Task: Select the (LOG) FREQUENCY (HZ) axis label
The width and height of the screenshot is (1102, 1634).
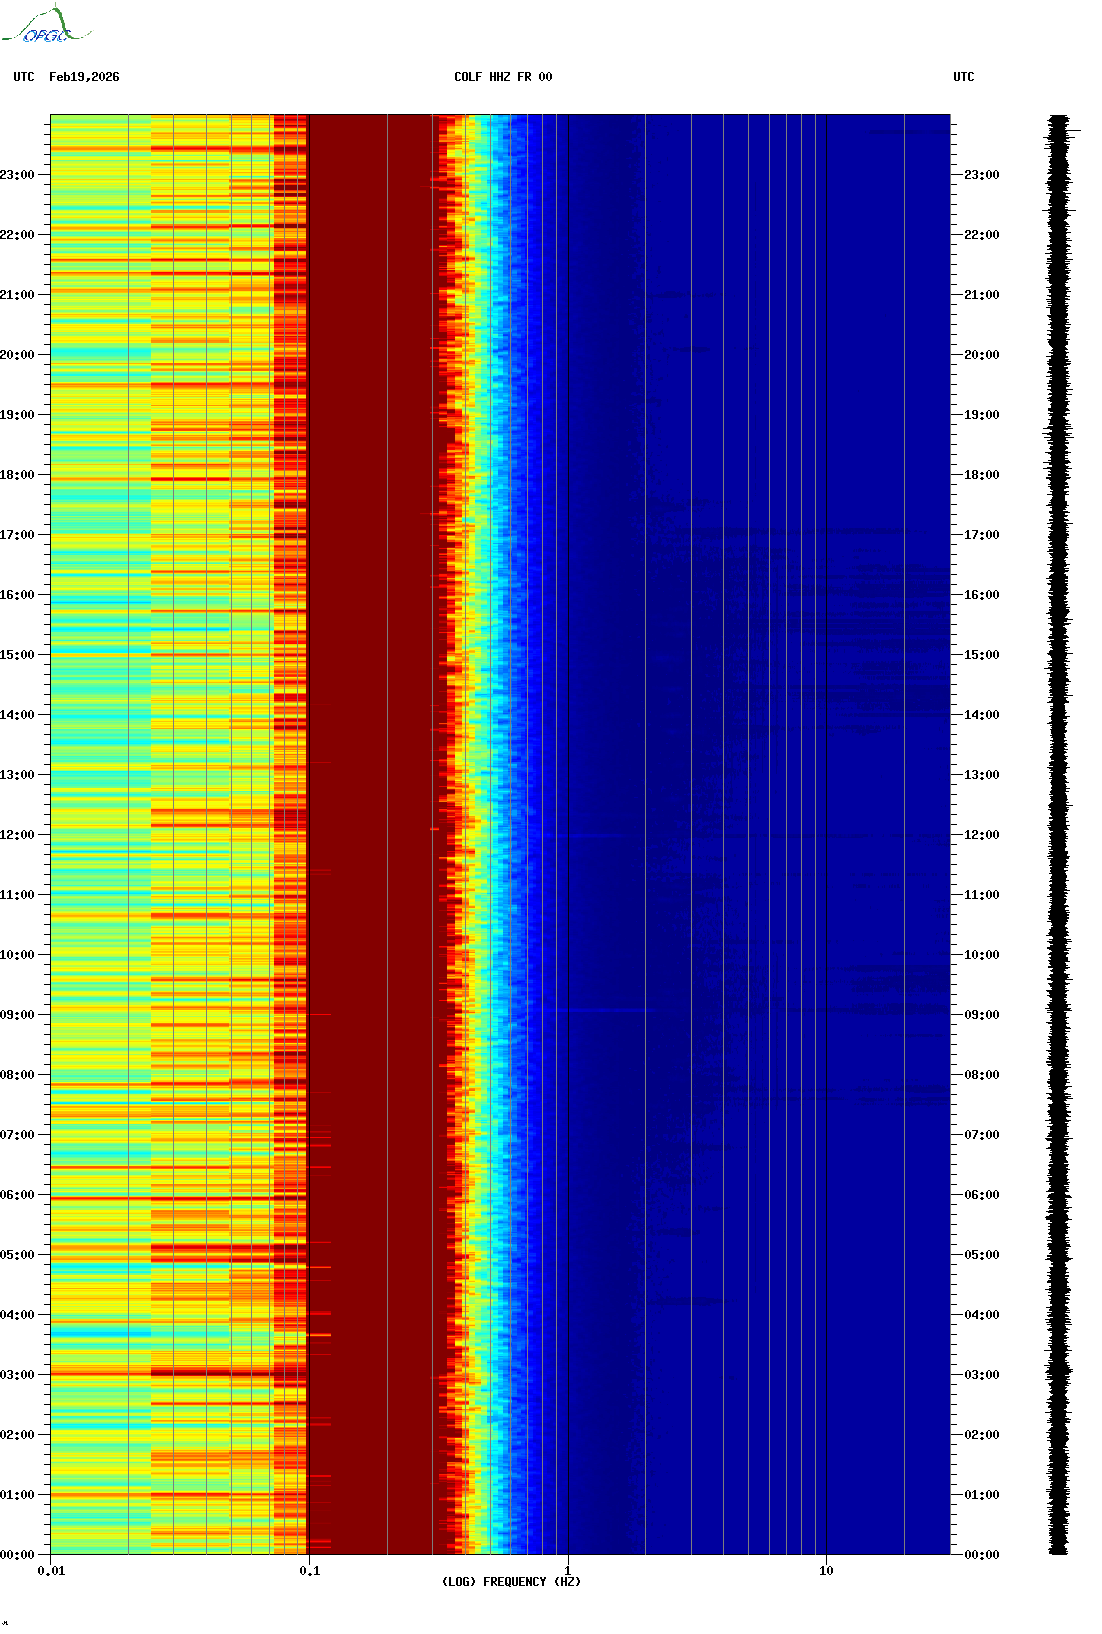Action: click(x=511, y=1582)
